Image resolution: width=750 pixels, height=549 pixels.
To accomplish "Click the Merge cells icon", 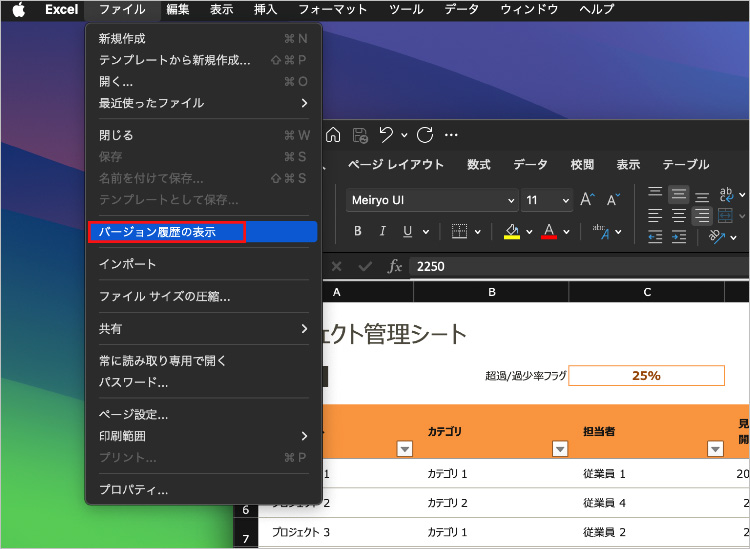I will 726,215.
